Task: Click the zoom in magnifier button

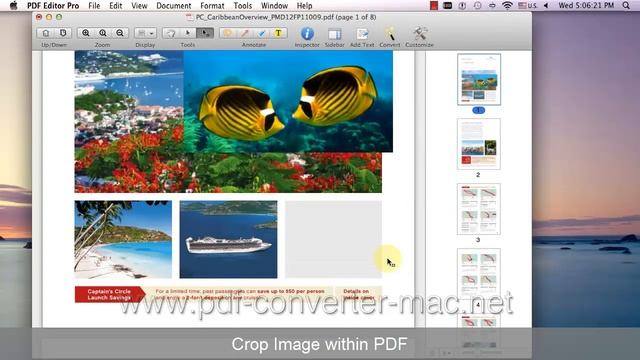Action: [86, 33]
